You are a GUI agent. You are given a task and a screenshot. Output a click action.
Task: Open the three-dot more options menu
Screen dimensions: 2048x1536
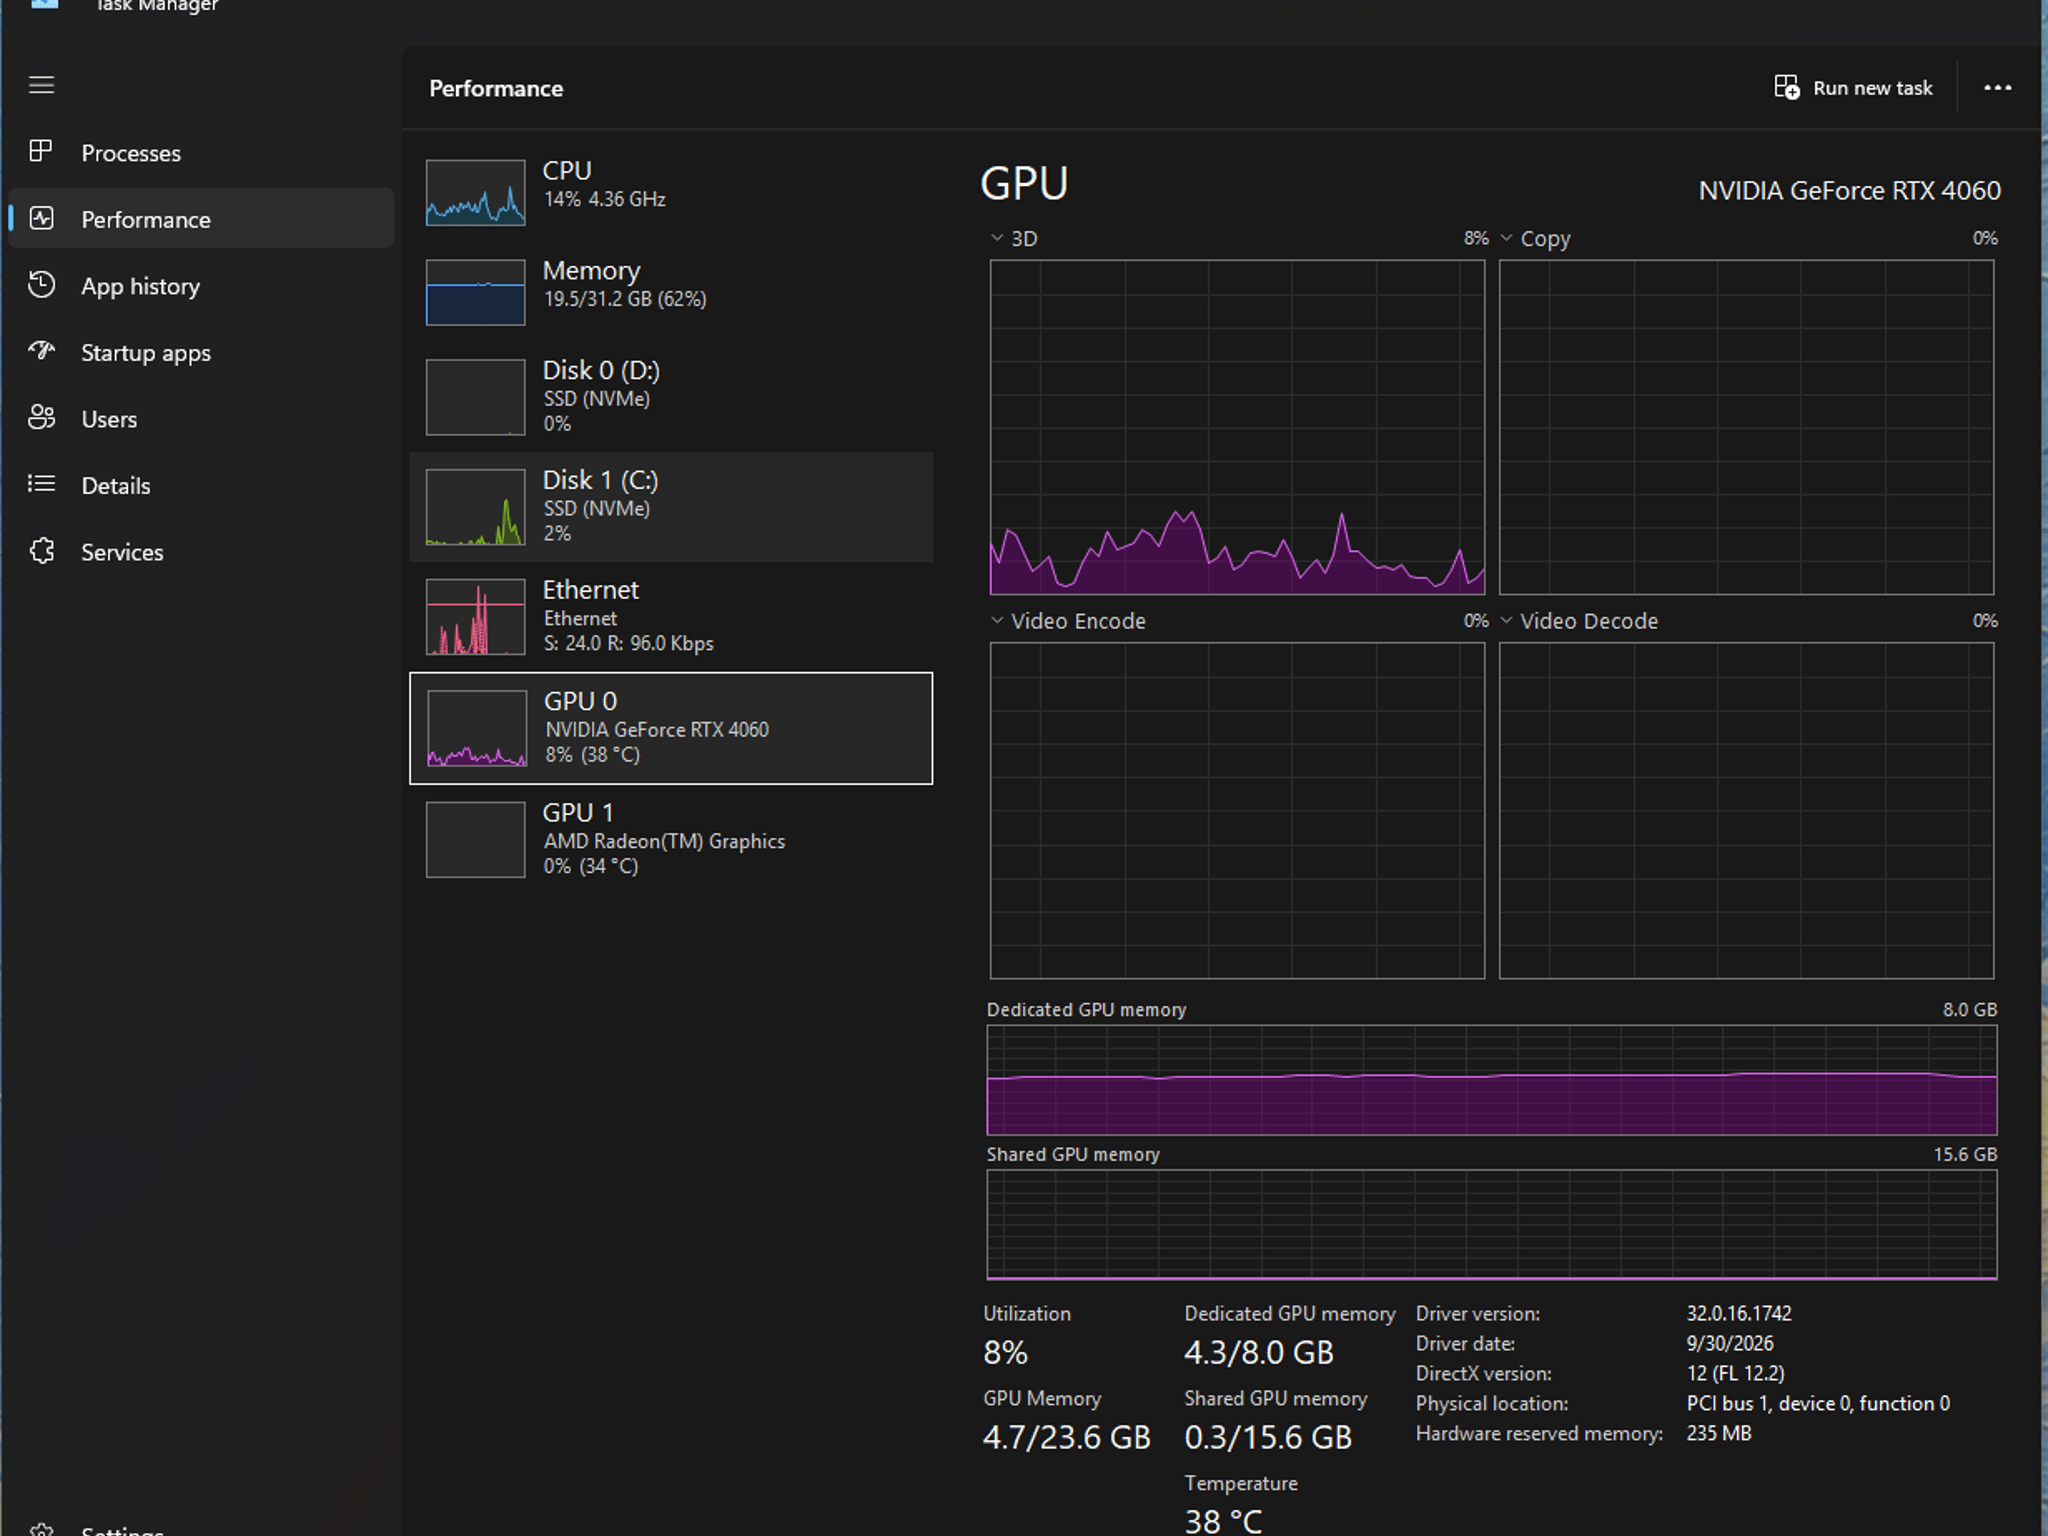pyautogui.click(x=1997, y=88)
